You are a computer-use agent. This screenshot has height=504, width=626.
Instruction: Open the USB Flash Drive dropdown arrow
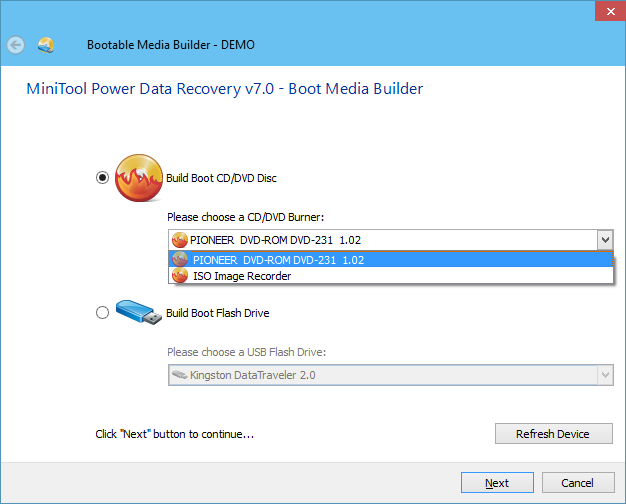pos(605,375)
